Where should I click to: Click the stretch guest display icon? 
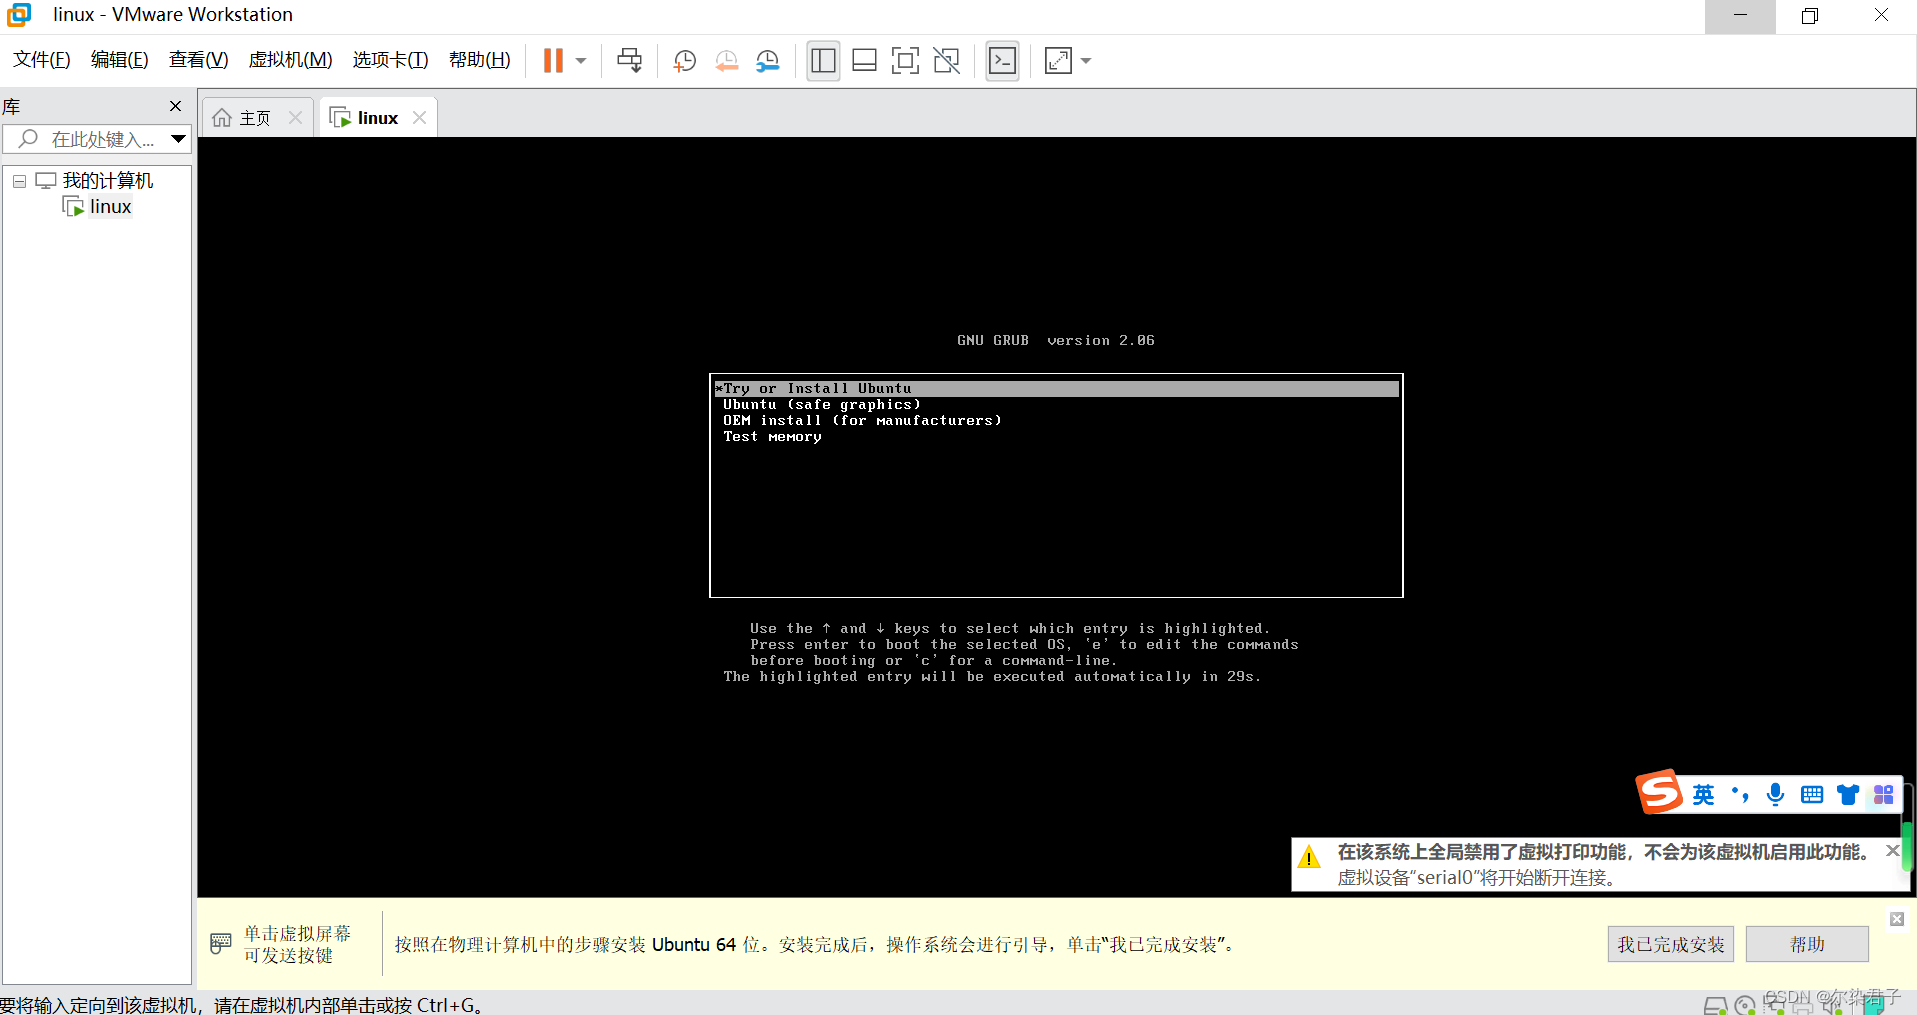click(1058, 61)
